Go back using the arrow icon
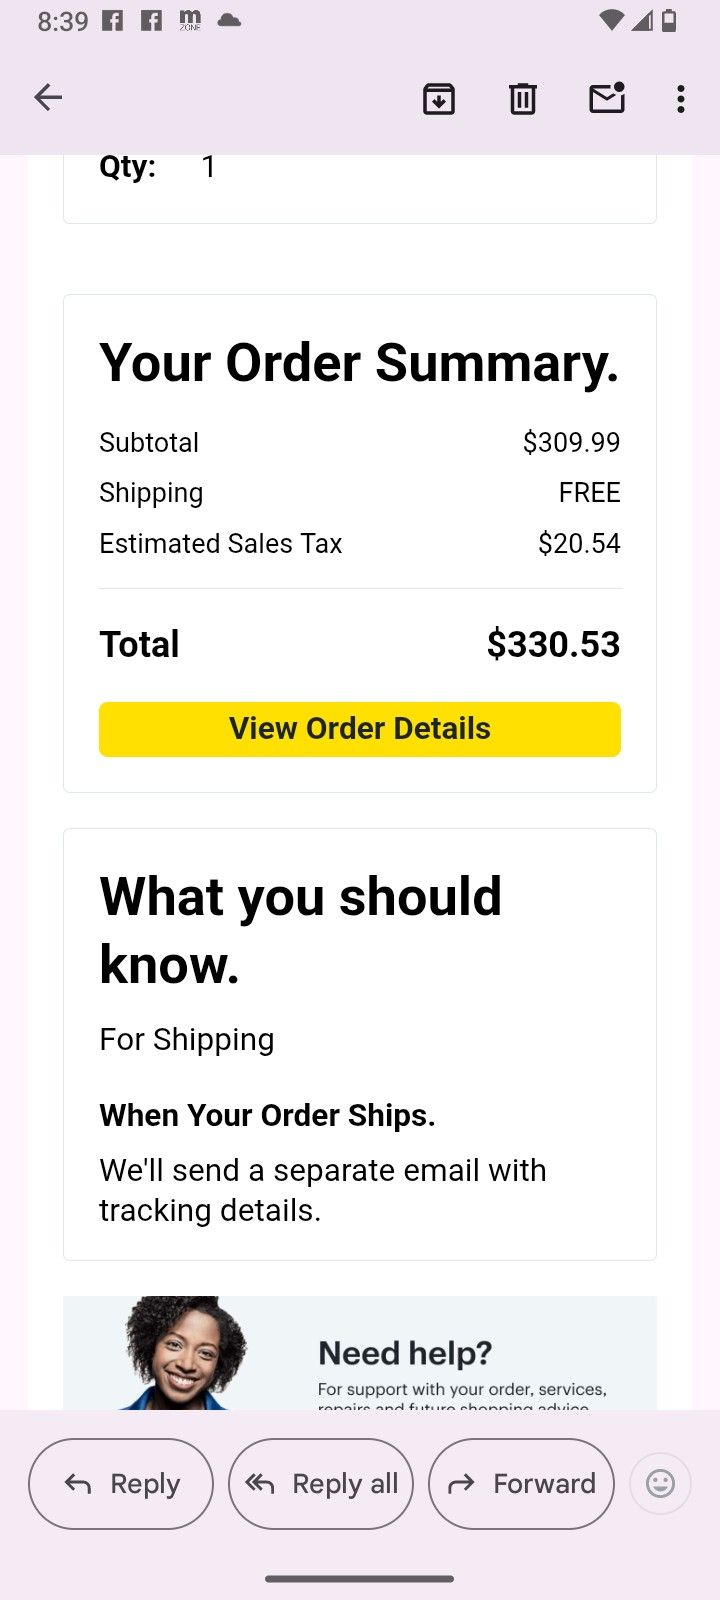 [48, 98]
